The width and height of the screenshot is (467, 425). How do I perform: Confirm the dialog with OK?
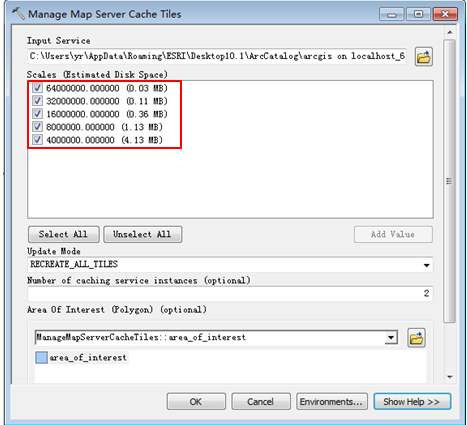coord(196,402)
